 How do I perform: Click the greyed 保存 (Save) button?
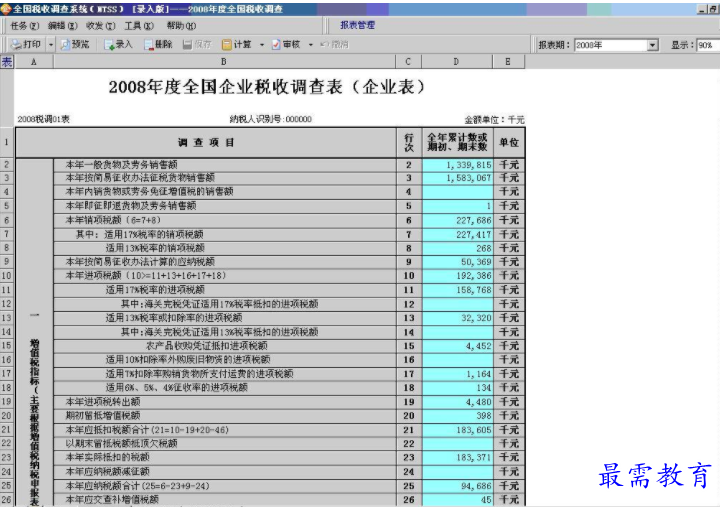(x=197, y=45)
